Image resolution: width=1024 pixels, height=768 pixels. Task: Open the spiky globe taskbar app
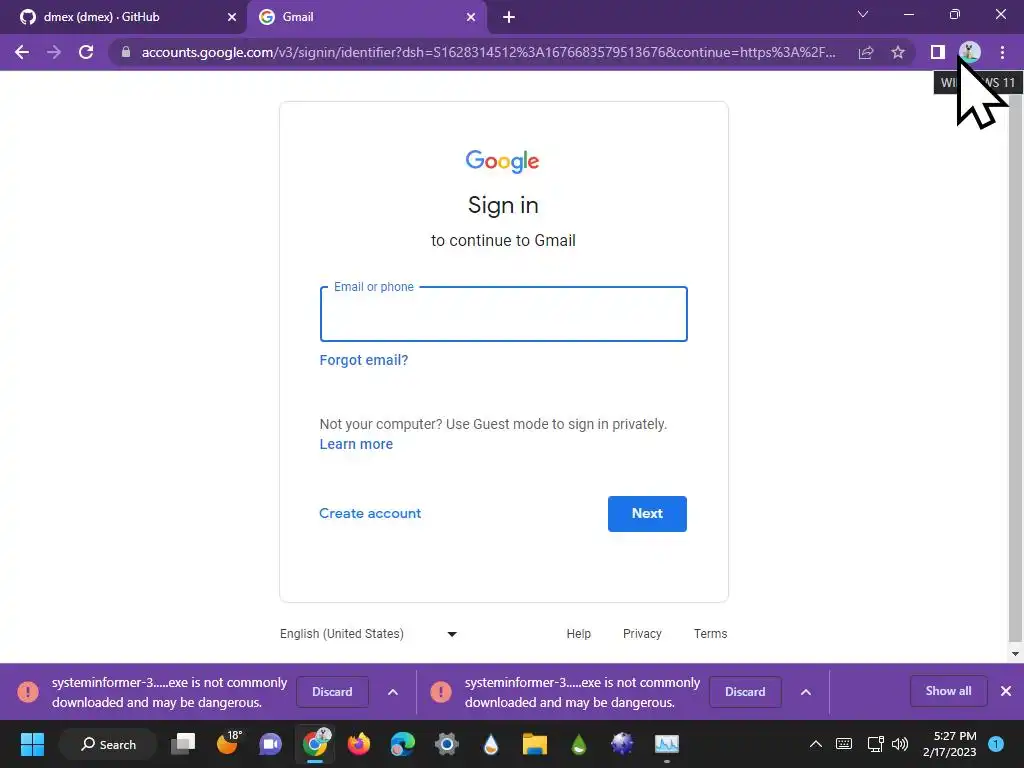pos(622,744)
